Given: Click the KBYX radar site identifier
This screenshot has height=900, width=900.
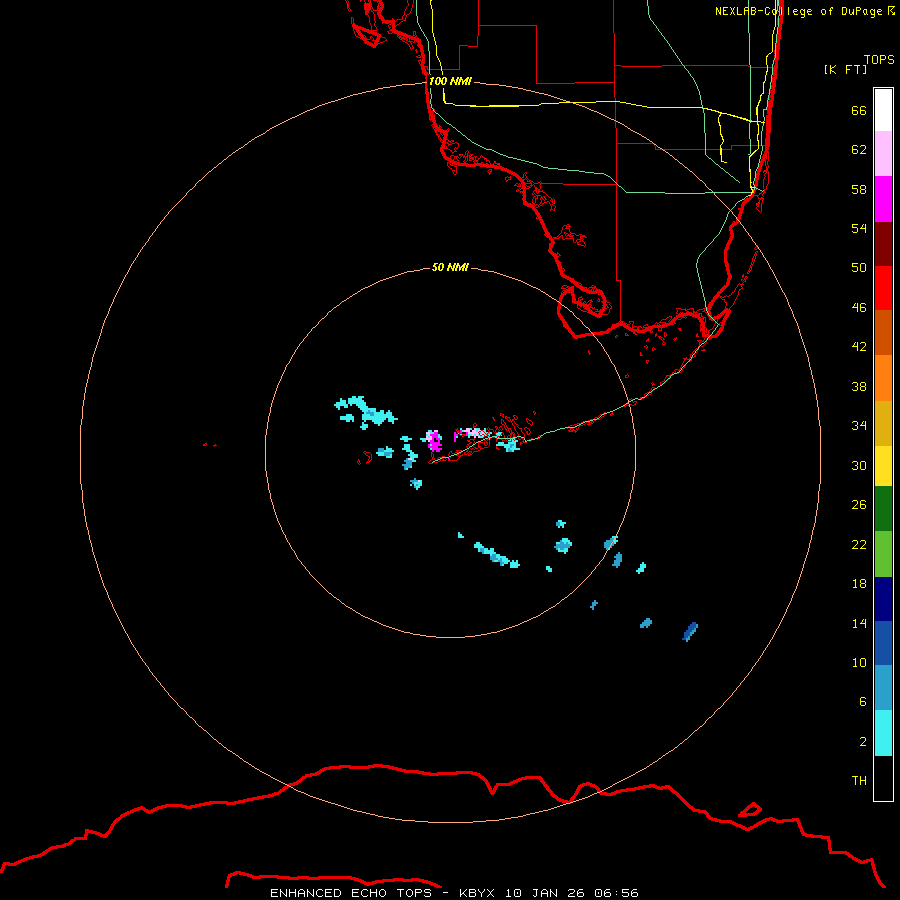Looking at the screenshot, I should pos(476,893).
